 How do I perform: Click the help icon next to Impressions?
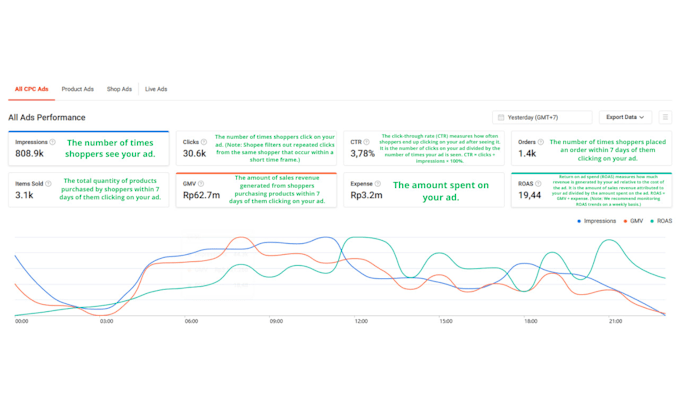52,142
